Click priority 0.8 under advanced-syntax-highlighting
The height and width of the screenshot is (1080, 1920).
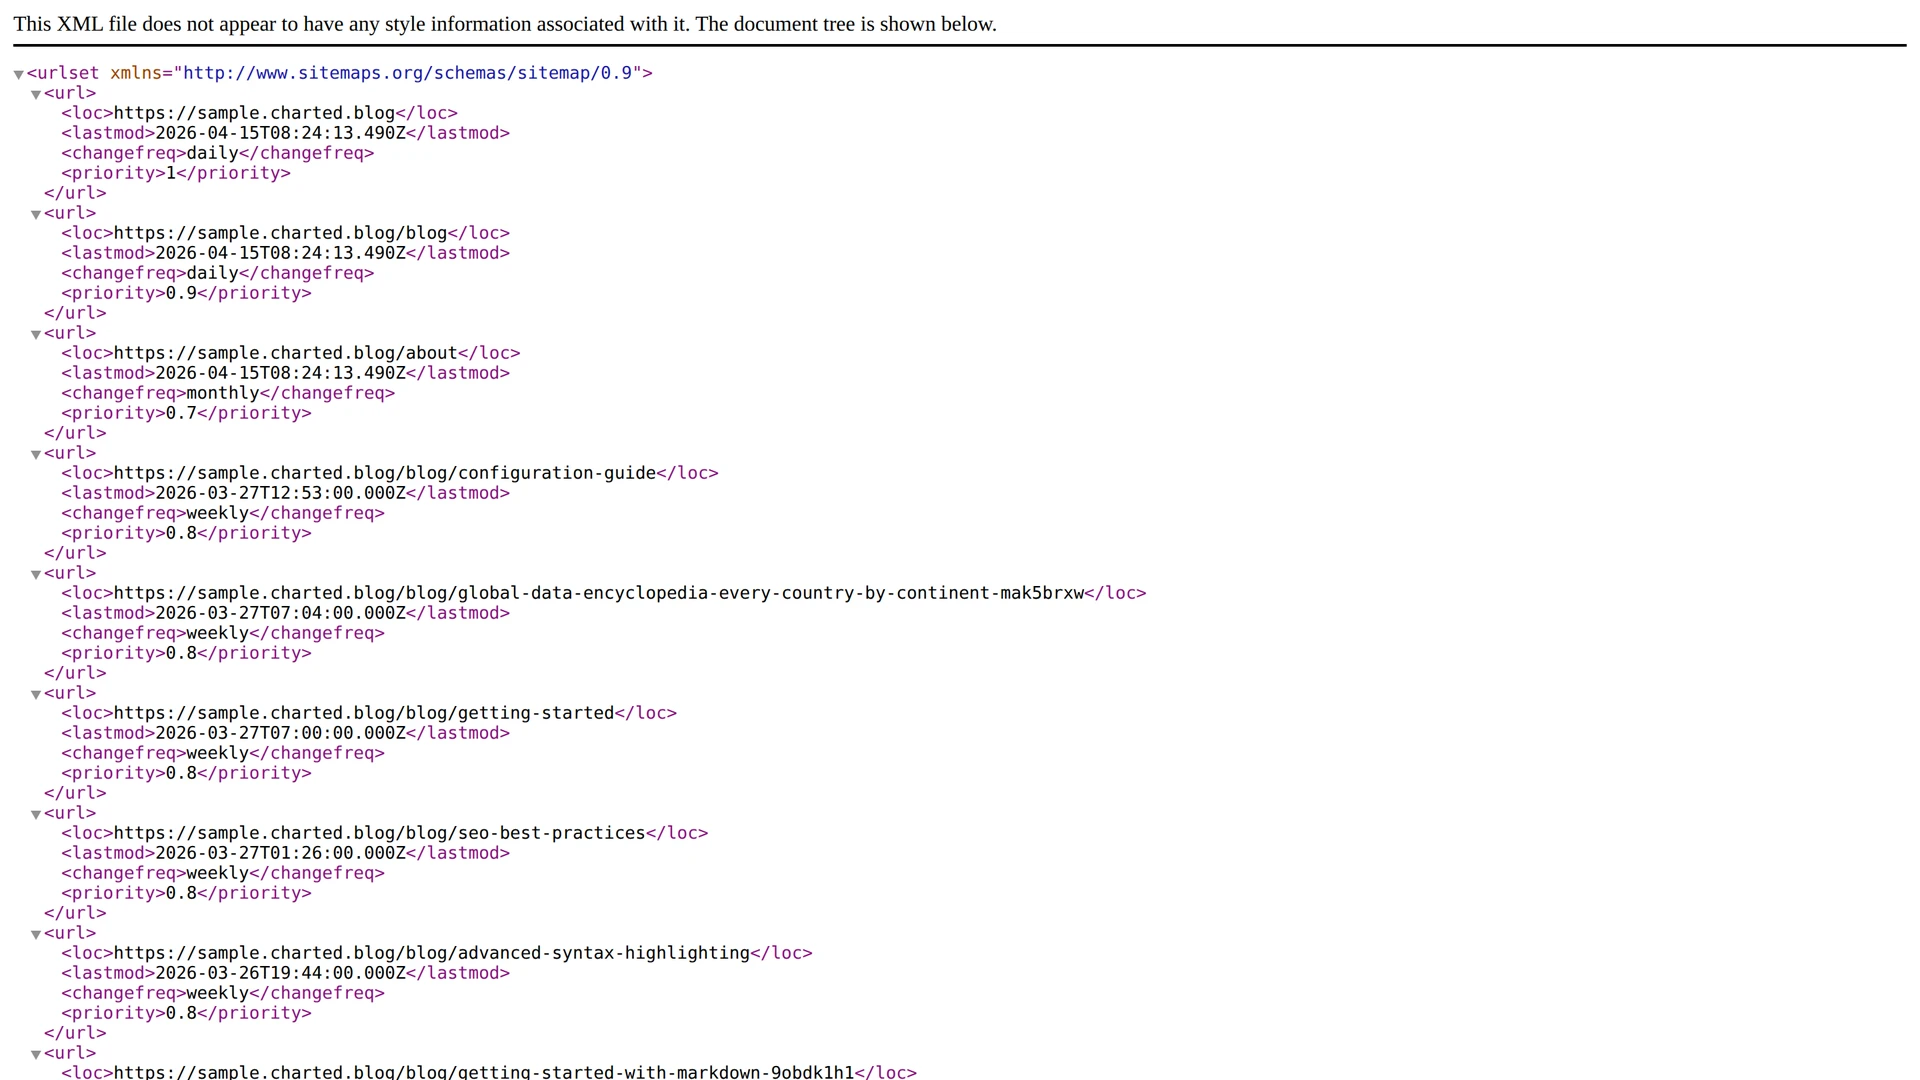(x=181, y=1013)
